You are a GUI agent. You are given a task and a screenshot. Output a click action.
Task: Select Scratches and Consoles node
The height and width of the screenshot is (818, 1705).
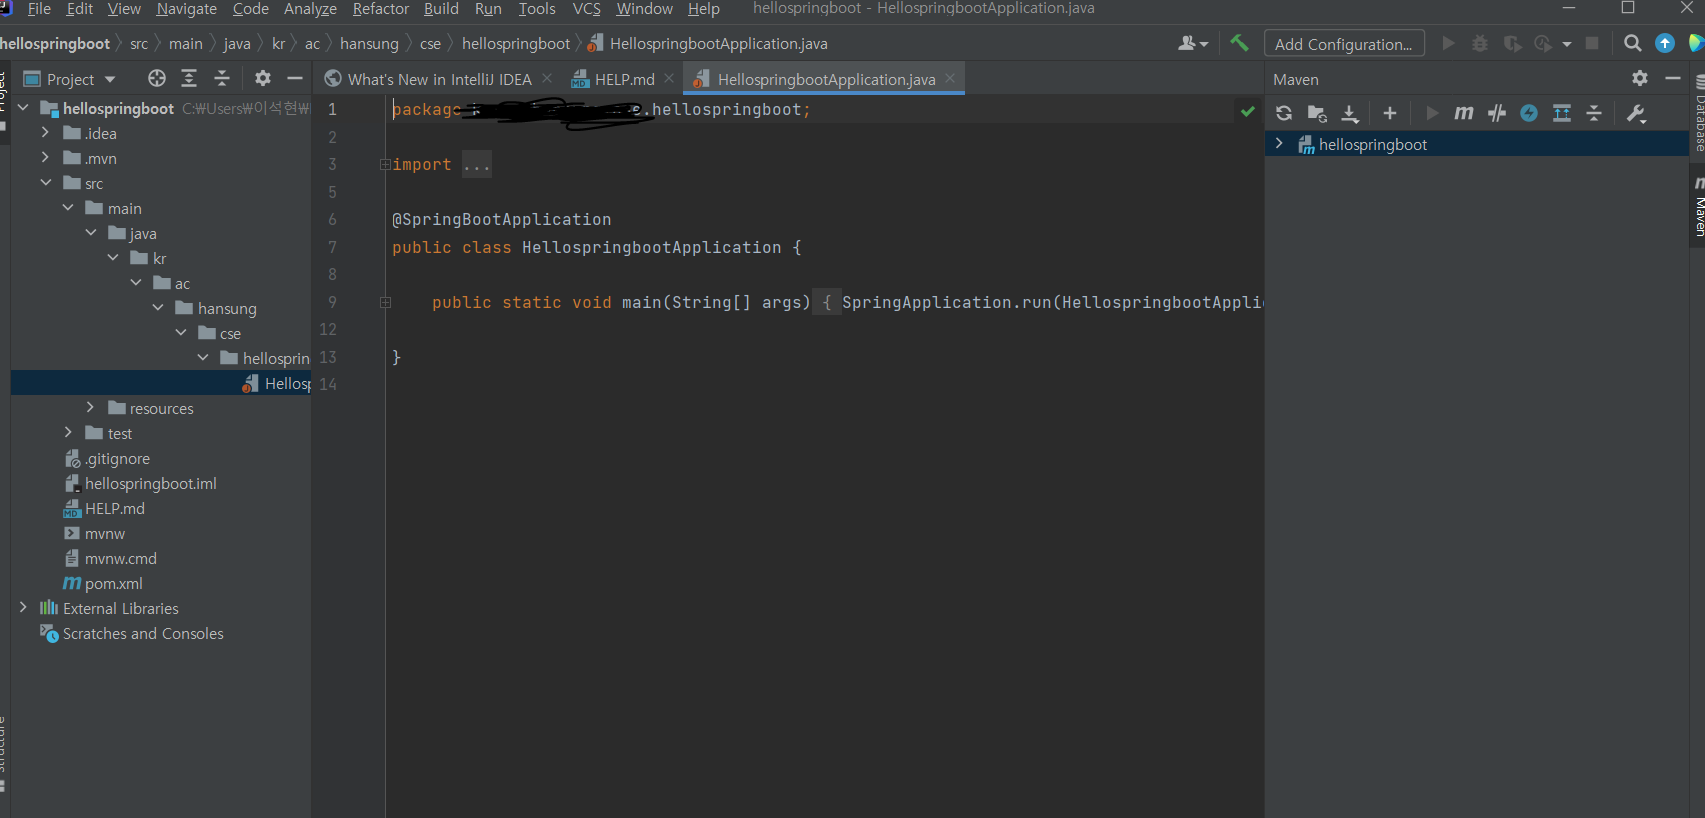pyautogui.click(x=143, y=633)
